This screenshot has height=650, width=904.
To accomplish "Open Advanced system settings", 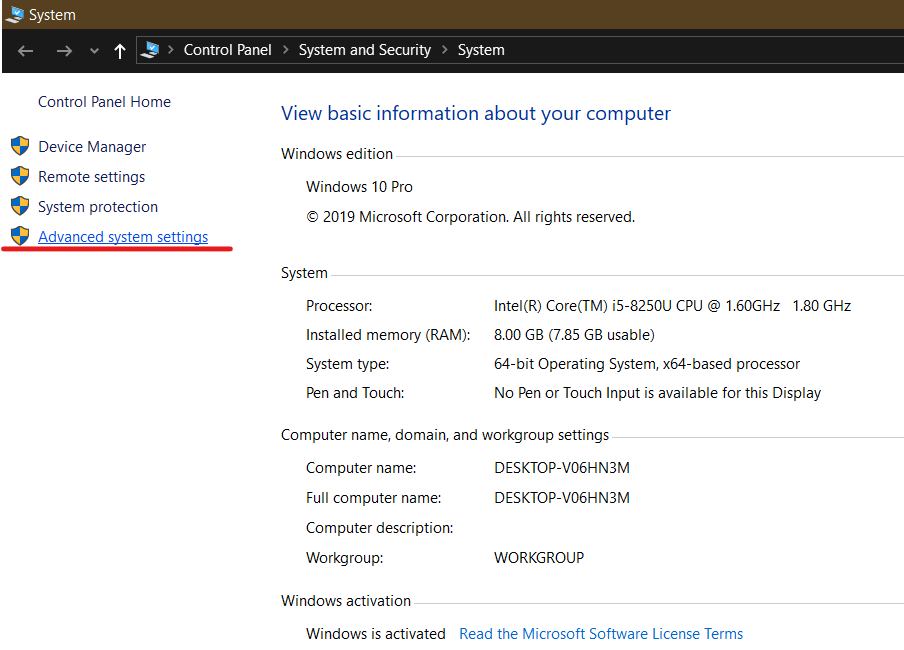I will pos(123,237).
